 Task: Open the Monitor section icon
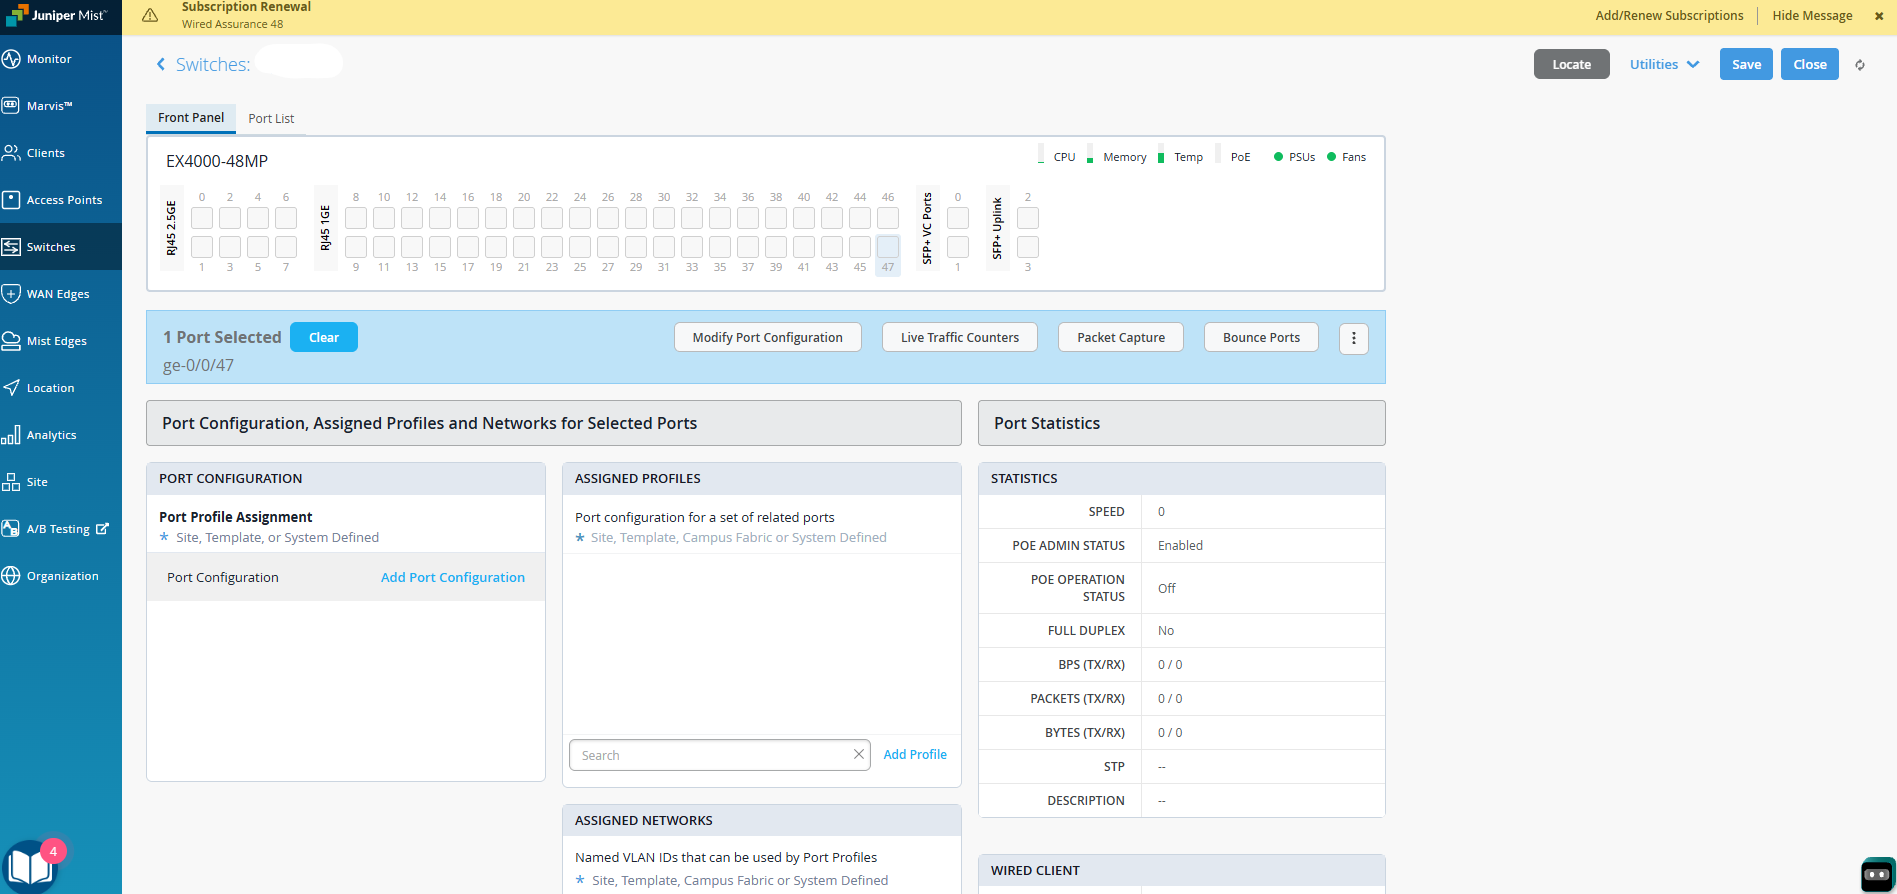(x=11, y=59)
